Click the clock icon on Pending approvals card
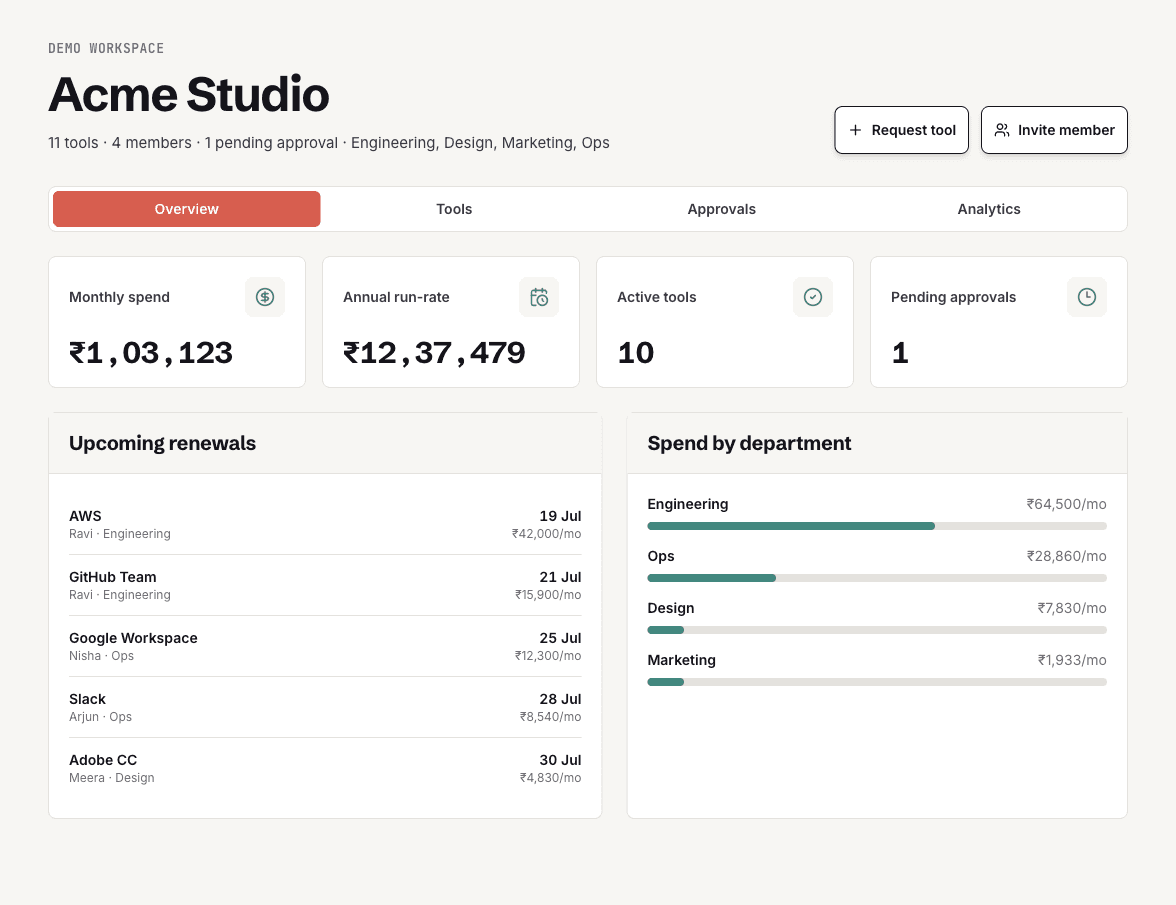The image size is (1176, 905). click(1087, 297)
